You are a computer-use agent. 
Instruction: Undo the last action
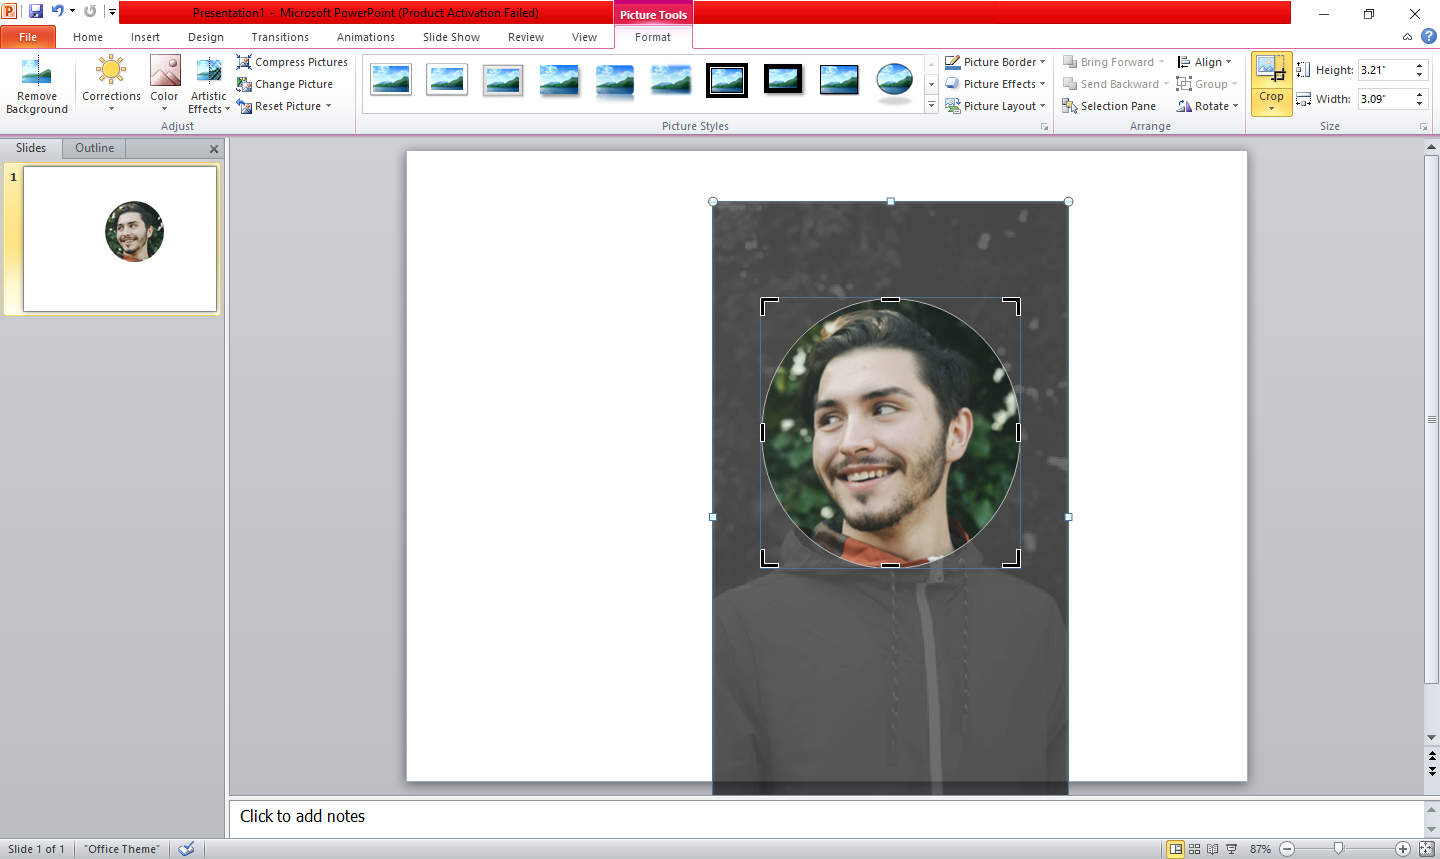(x=57, y=12)
